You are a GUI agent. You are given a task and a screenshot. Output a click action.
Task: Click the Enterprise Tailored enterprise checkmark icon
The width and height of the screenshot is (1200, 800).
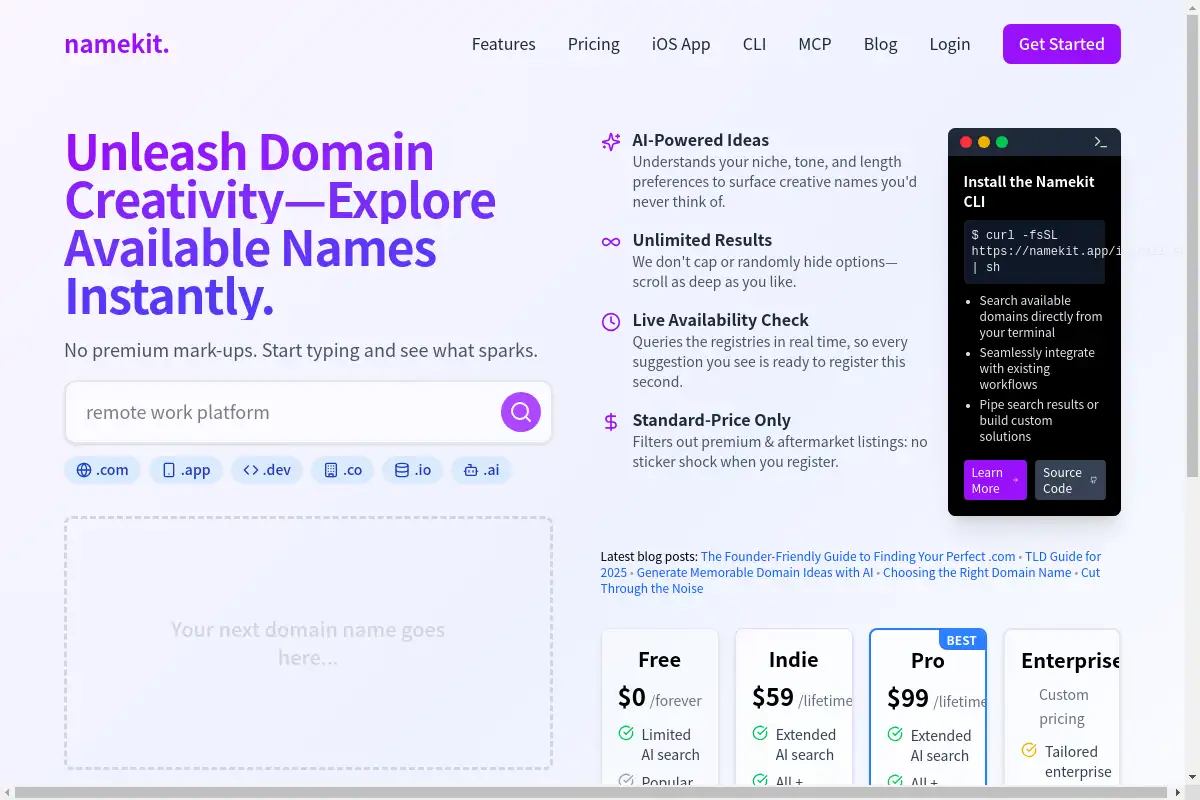[x=1029, y=750]
